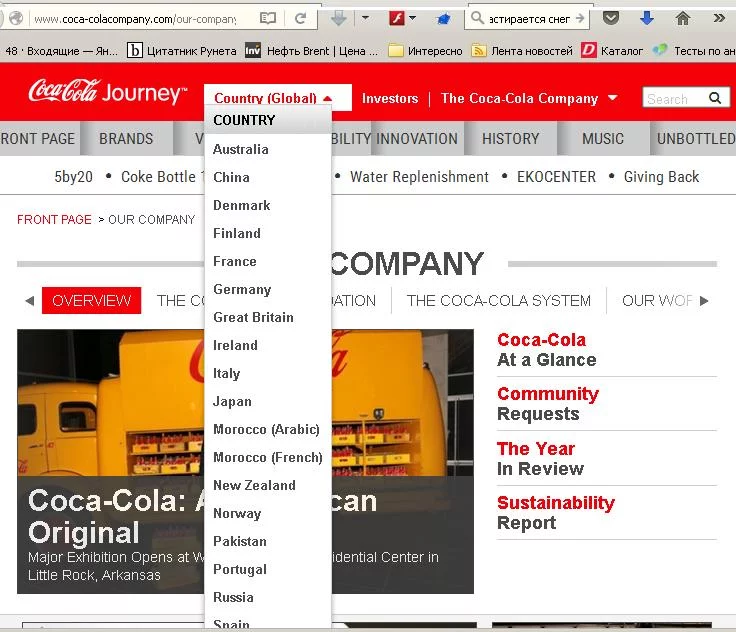
Task: Open the HISTORY navigation tab
Action: [x=510, y=139]
